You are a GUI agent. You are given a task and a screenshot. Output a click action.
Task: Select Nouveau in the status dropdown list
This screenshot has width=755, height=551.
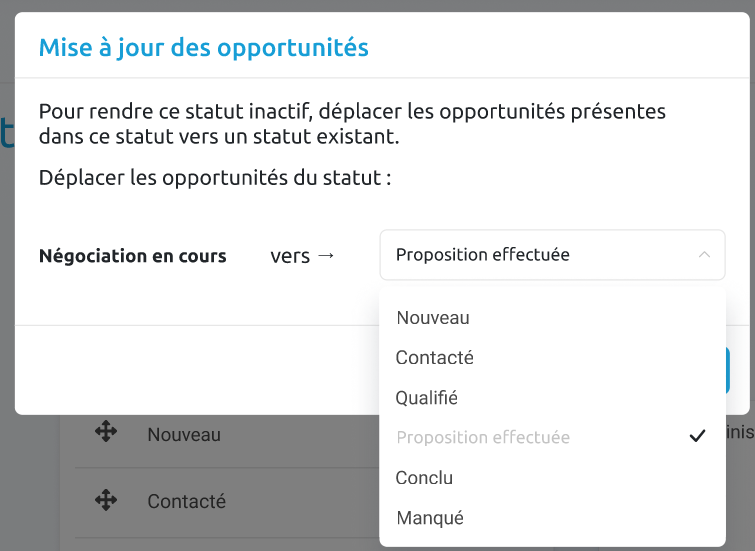point(552,318)
